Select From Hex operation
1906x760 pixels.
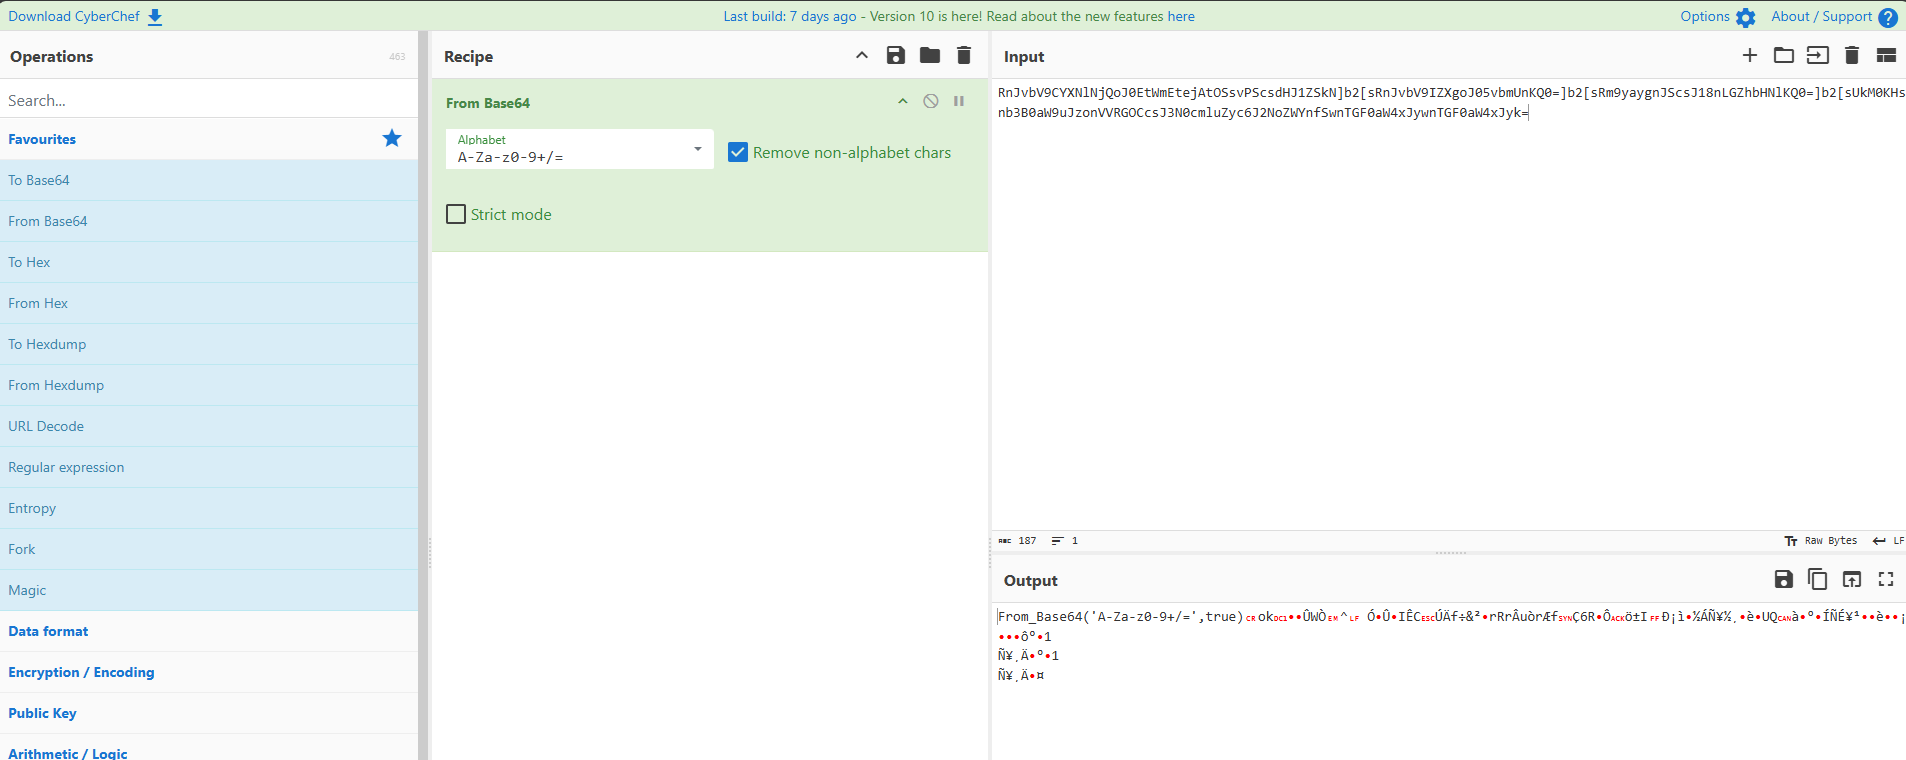click(x=209, y=303)
